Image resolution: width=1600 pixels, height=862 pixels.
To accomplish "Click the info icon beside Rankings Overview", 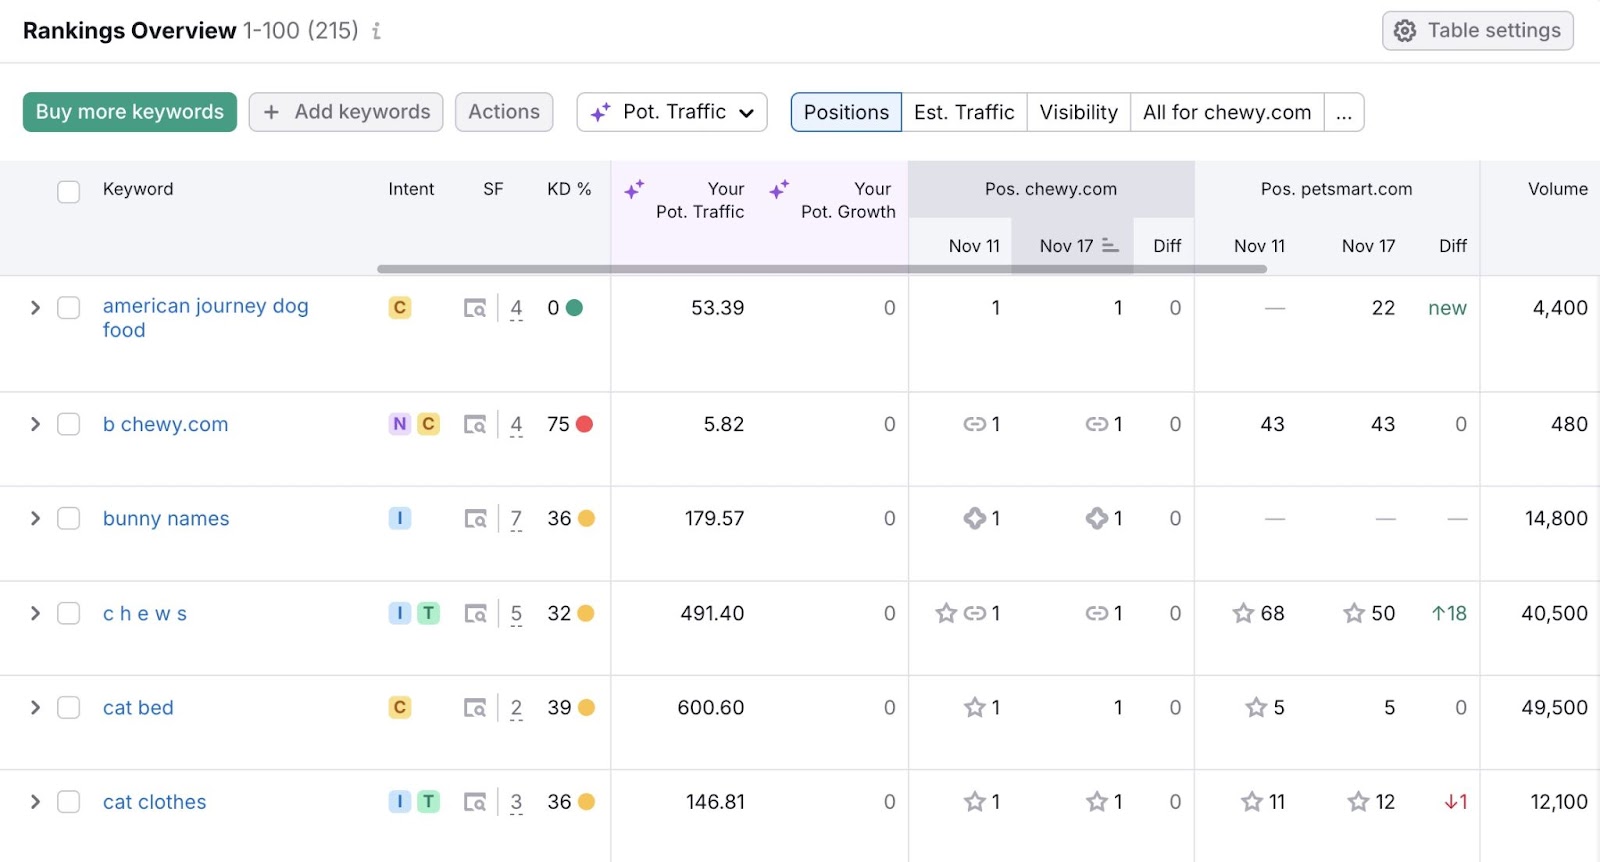I will 376,32.
